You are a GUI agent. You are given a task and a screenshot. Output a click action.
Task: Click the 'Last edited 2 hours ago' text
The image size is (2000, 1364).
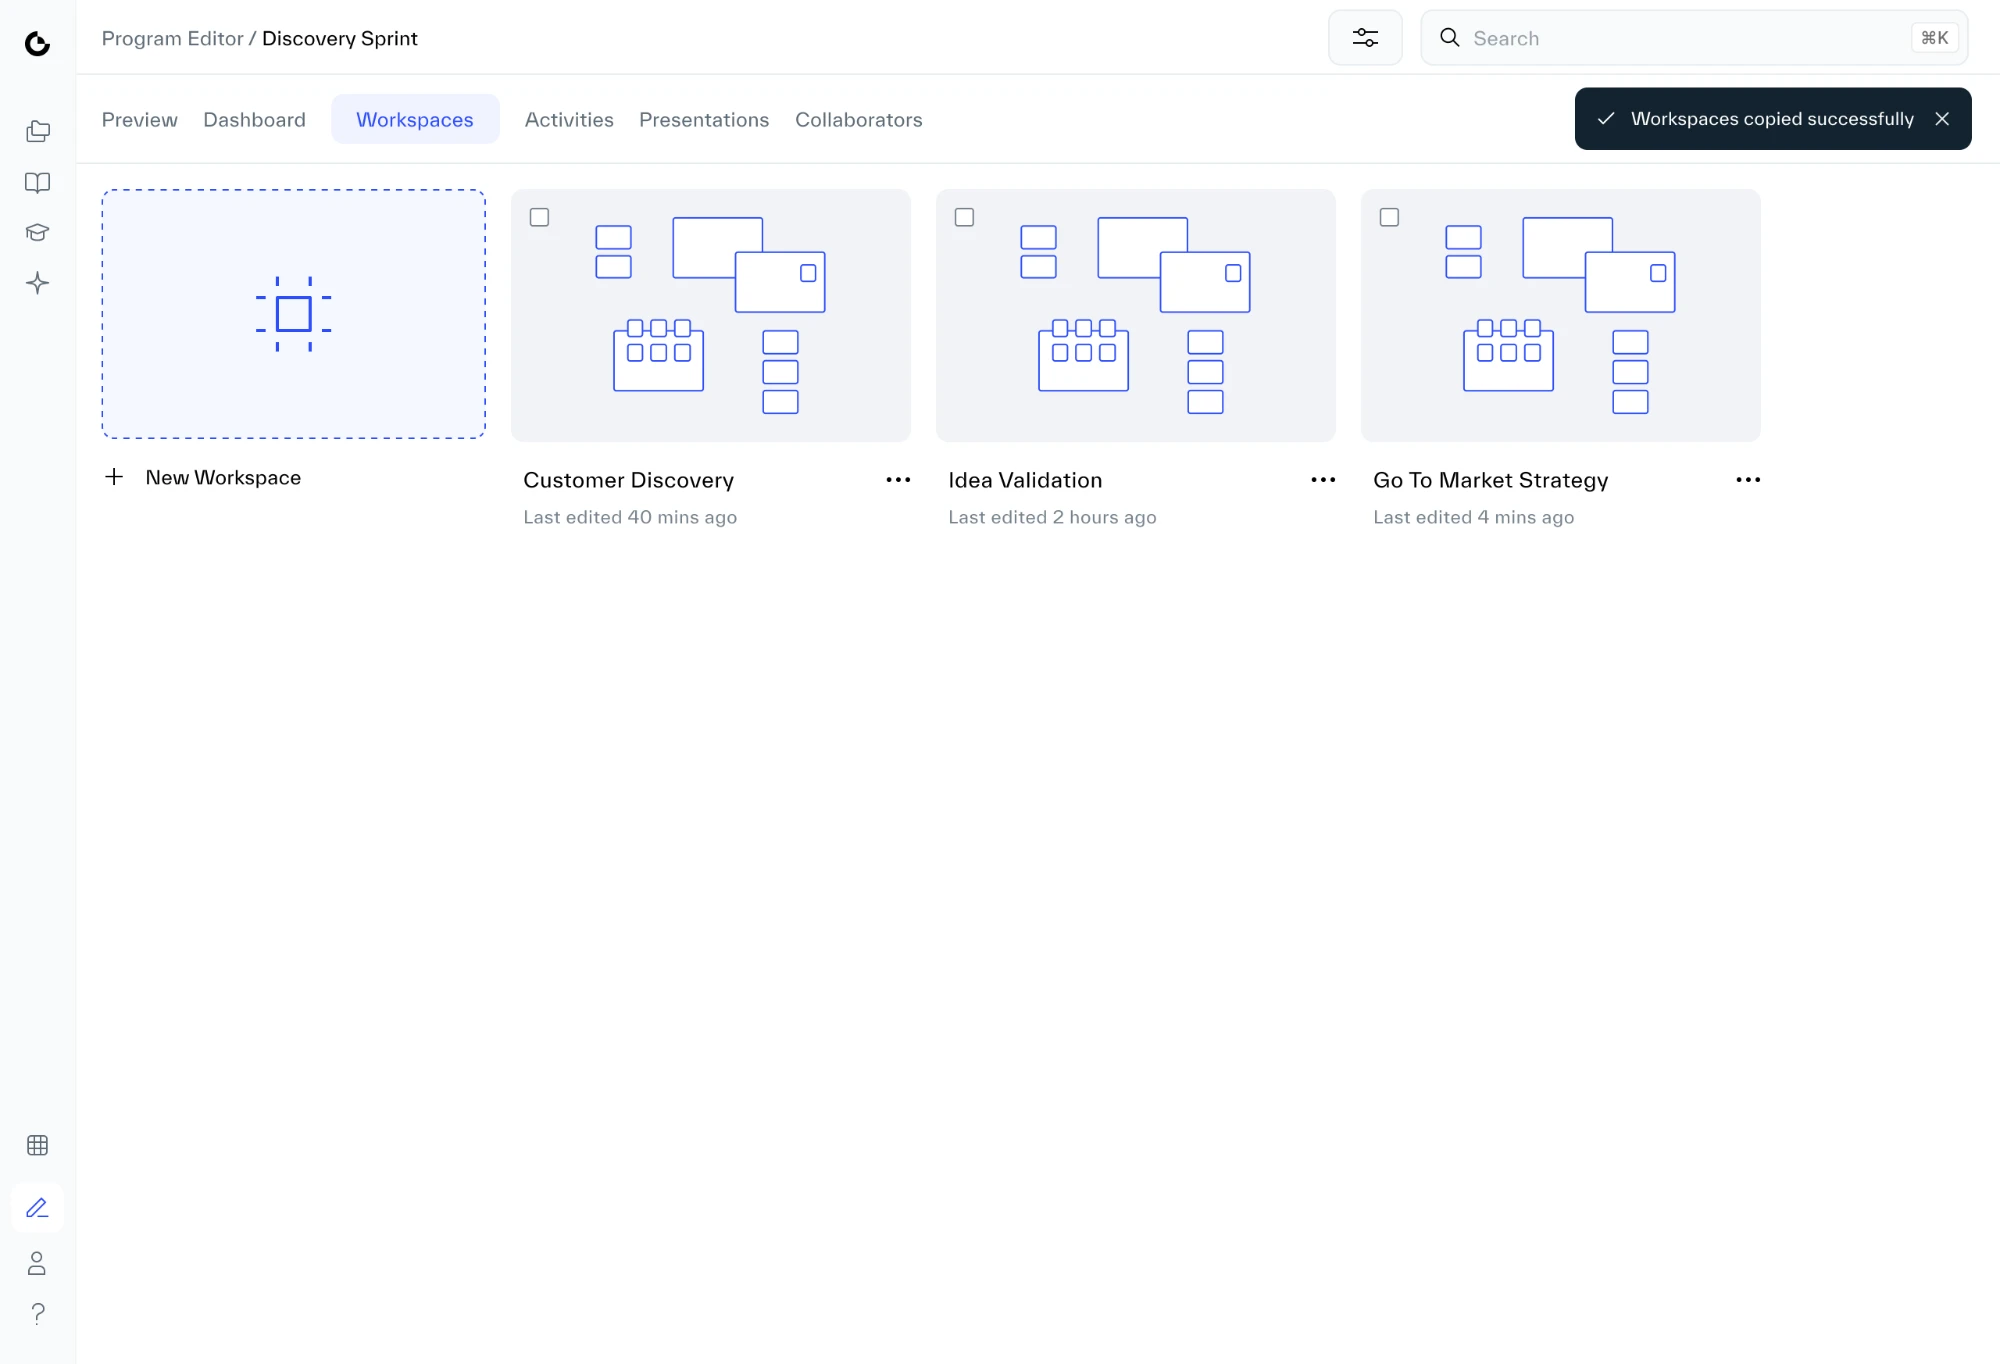(x=1052, y=517)
